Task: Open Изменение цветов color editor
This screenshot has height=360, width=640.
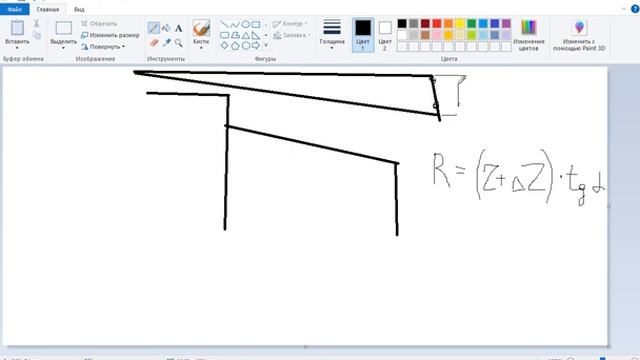Action: coord(529,35)
